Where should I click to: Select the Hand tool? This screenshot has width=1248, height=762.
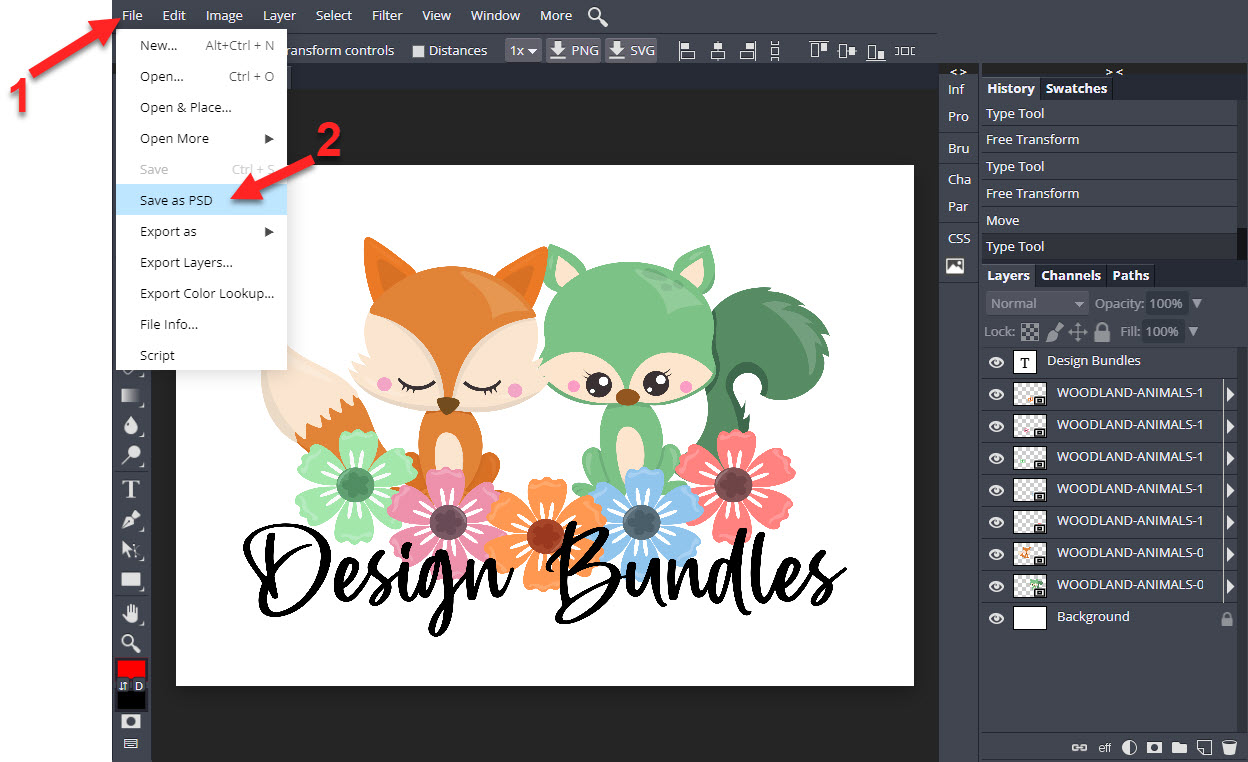tap(131, 612)
